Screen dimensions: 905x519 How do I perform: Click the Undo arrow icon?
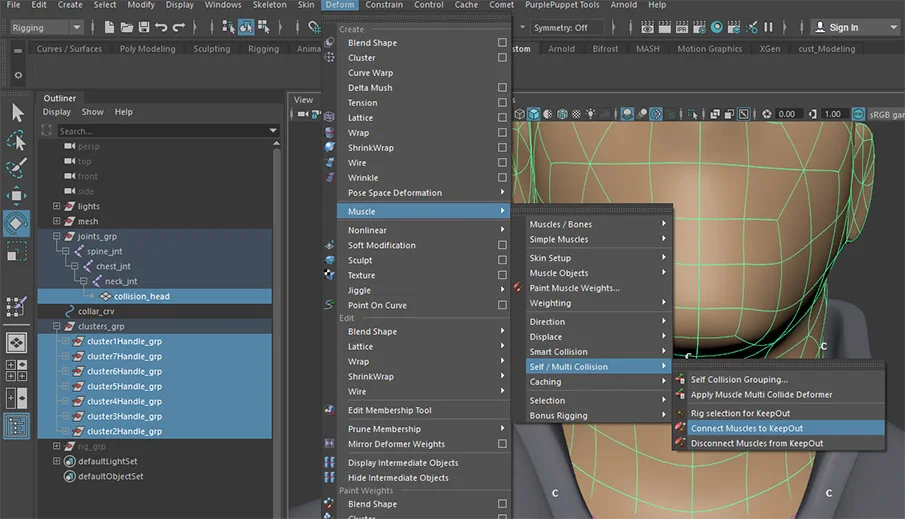click(161, 27)
